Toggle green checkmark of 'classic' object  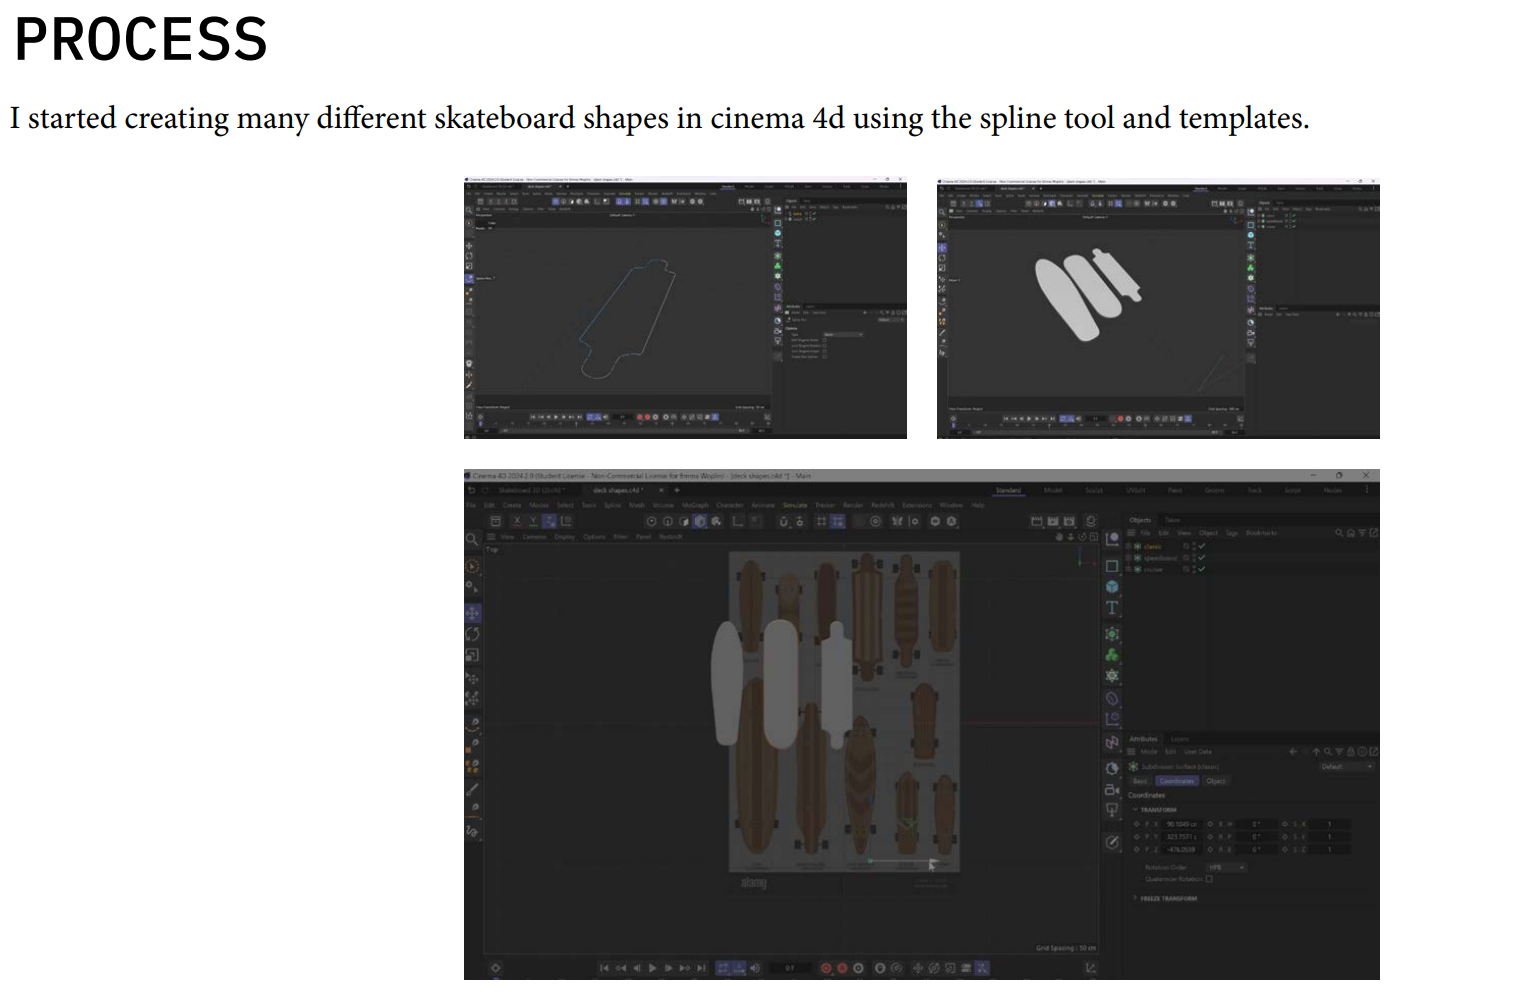(x=1201, y=546)
